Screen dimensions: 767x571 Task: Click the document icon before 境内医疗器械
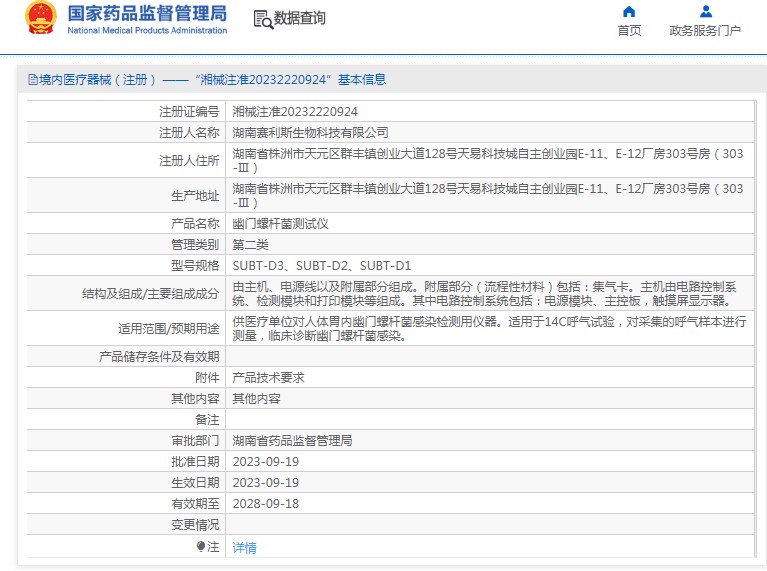pos(33,79)
